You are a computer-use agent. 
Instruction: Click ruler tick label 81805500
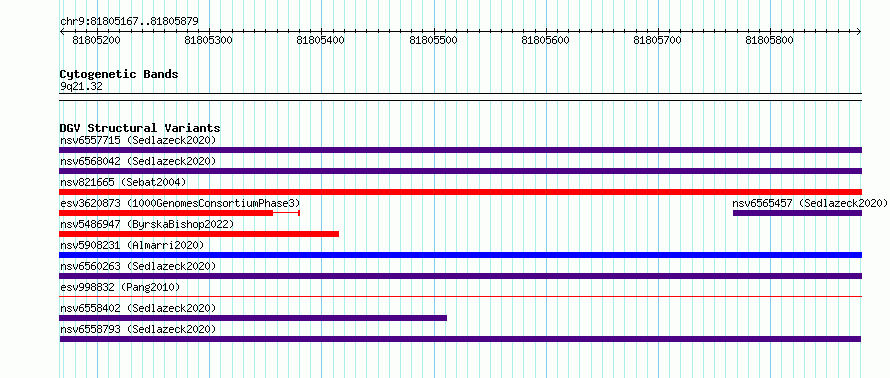(x=433, y=40)
